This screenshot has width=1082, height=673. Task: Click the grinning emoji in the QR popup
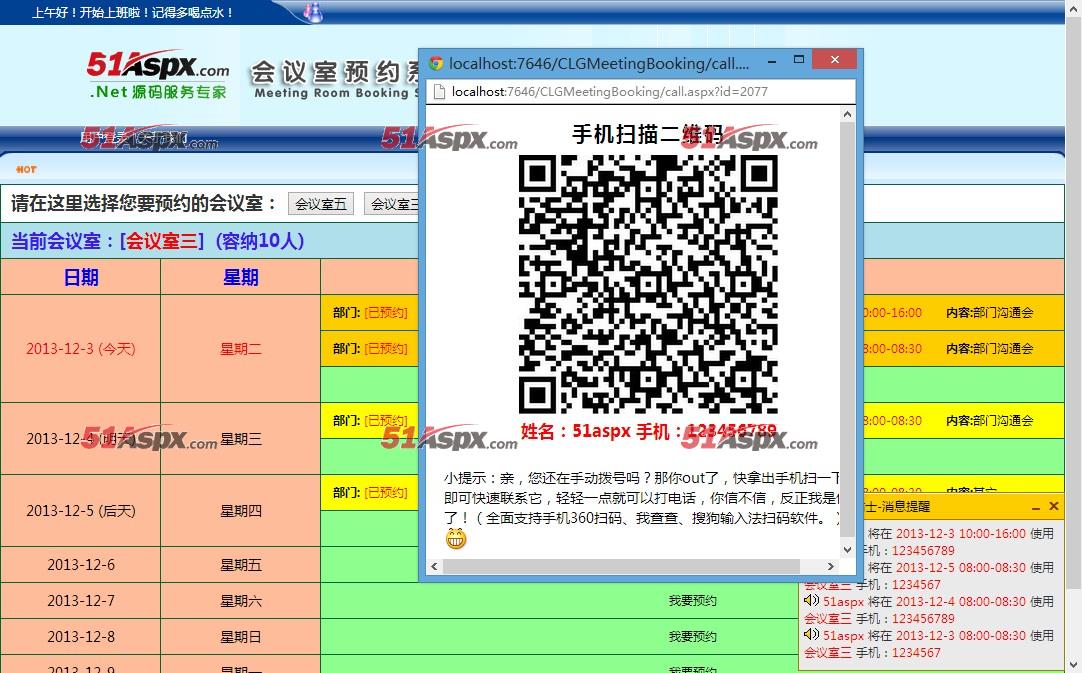click(x=455, y=538)
